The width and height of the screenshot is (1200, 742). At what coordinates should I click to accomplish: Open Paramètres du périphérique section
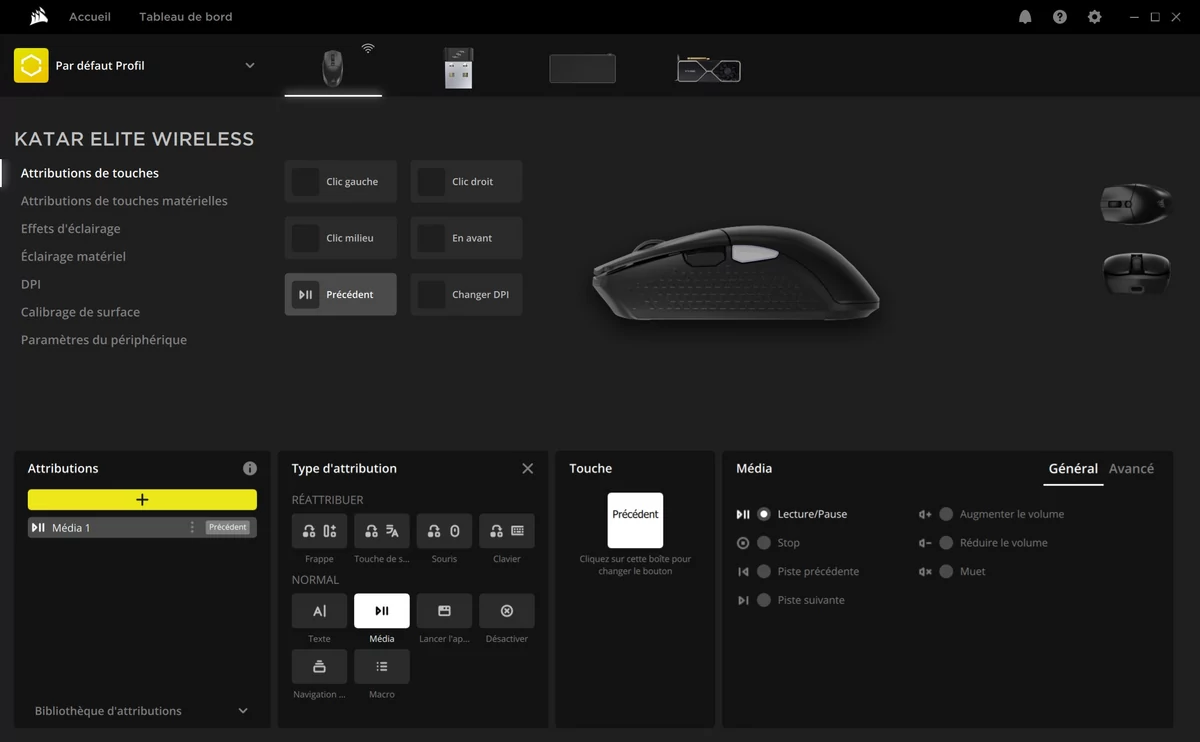coord(104,340)
